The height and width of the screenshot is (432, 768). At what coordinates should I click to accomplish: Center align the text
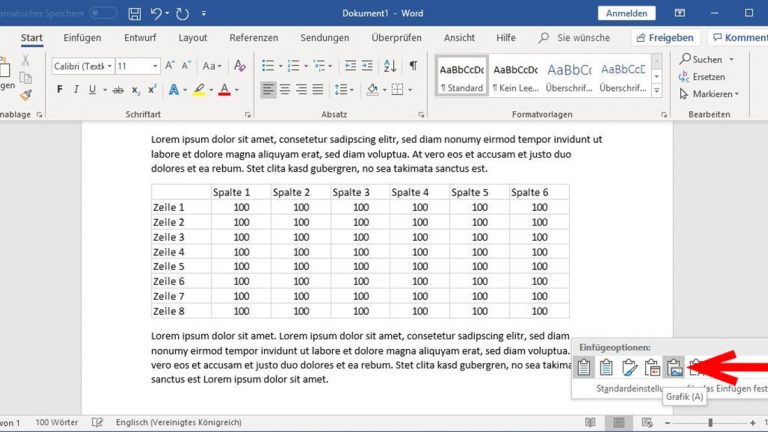[285, 89]
